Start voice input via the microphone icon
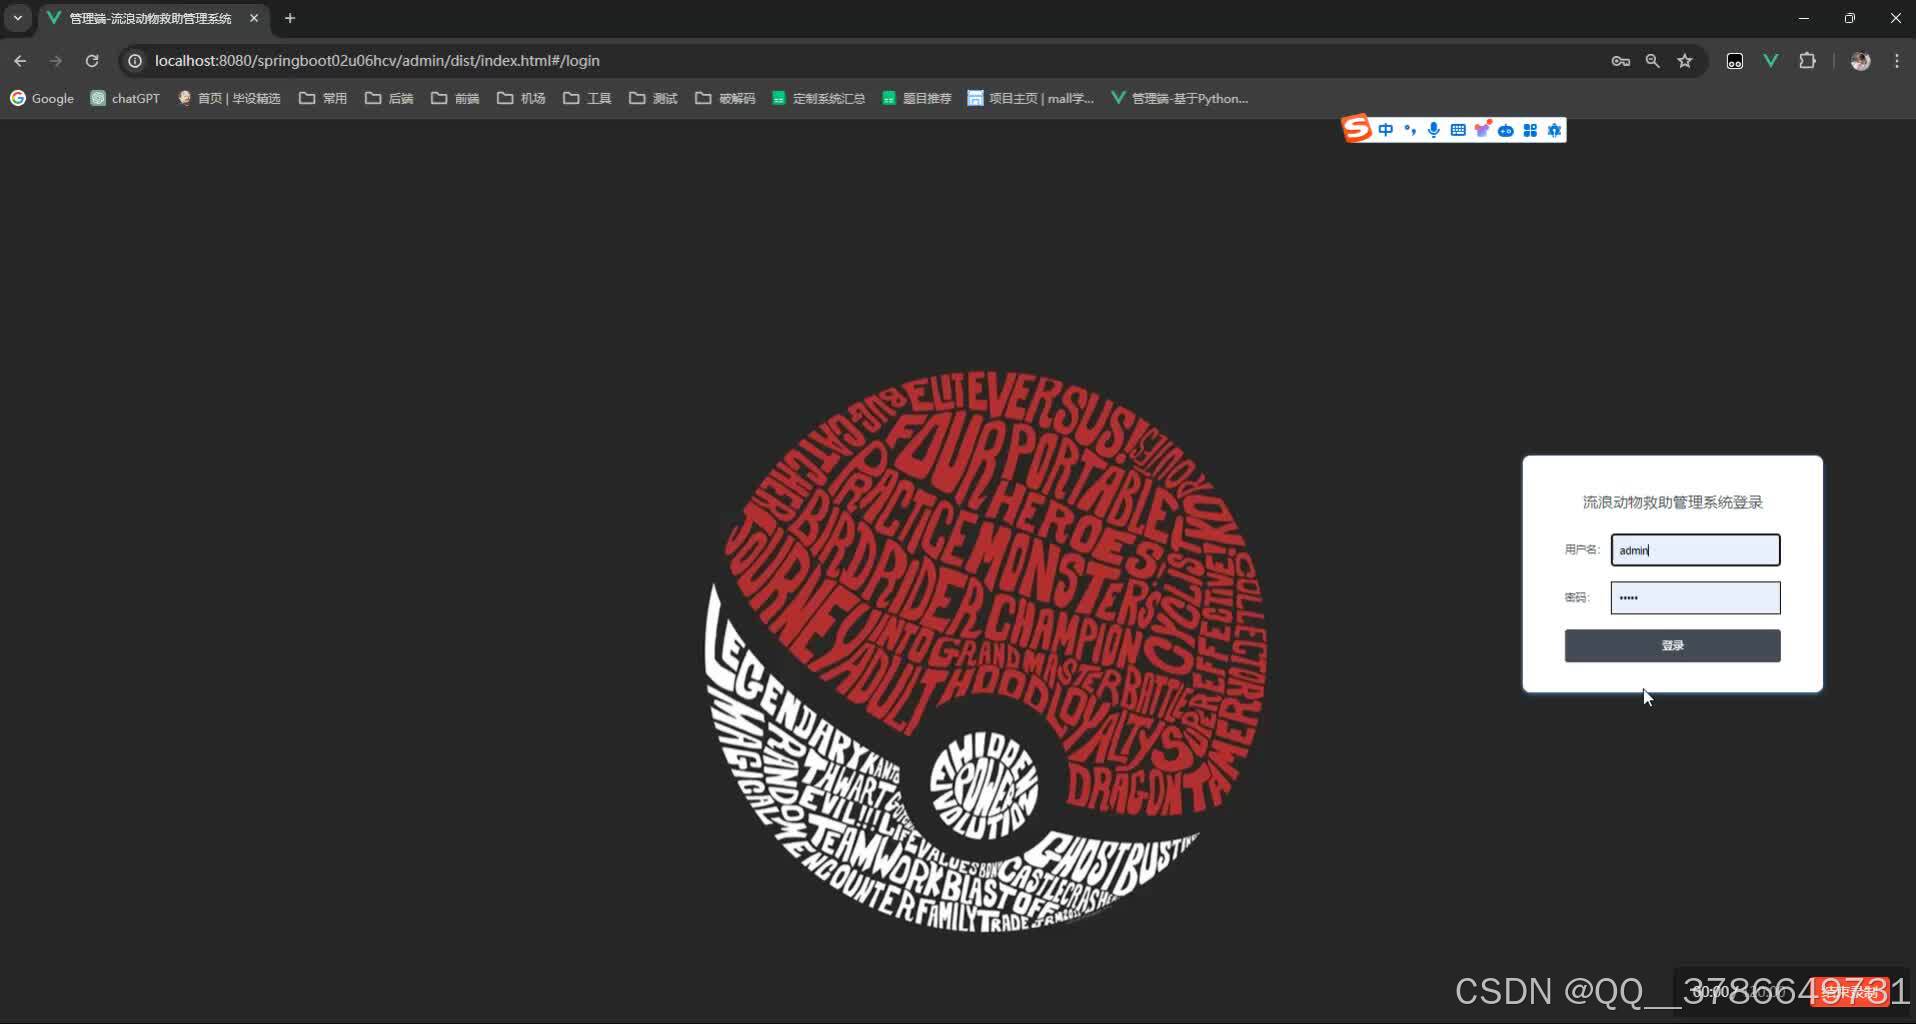 1433,130
